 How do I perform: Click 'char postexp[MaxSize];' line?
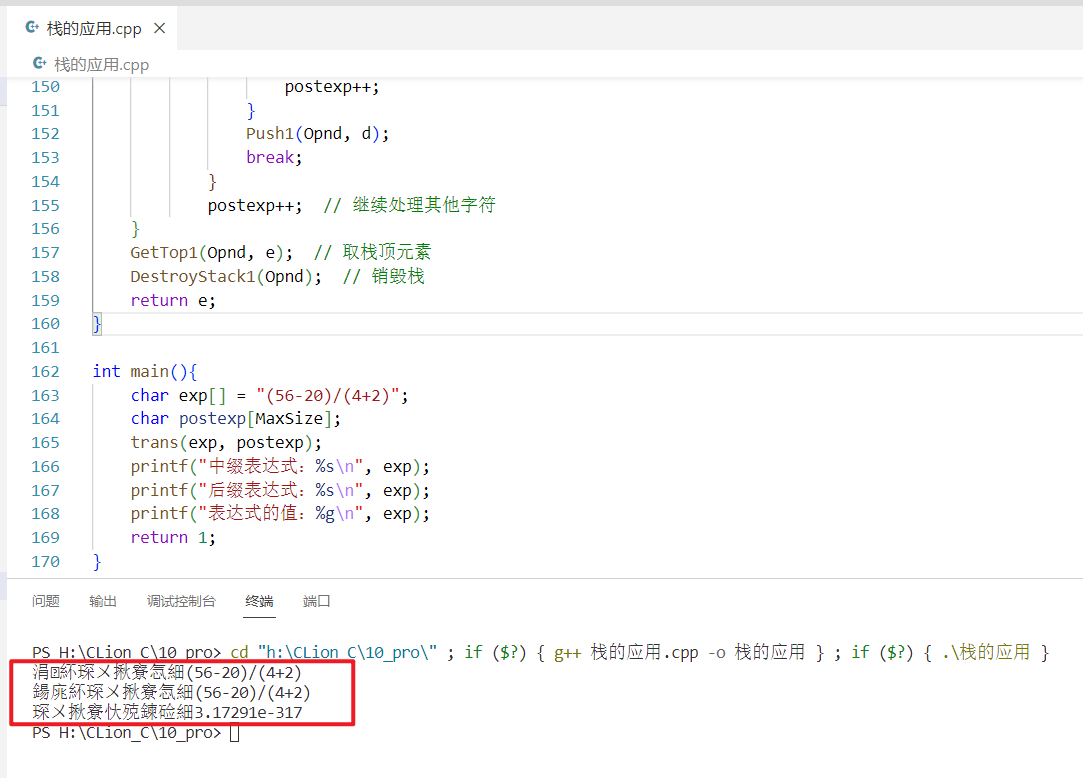click(236, 419)
